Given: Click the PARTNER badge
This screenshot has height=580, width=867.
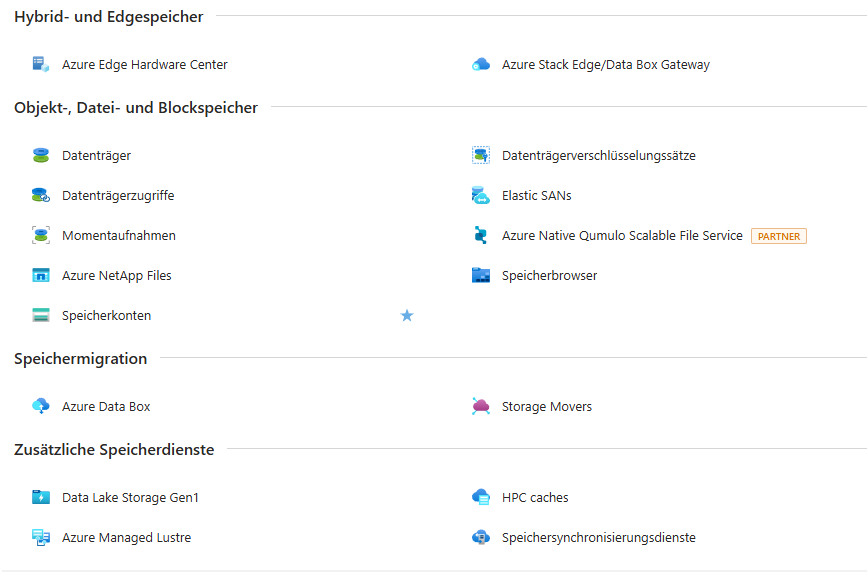Looking at the screenshot, I should click(x=779, y=235).
